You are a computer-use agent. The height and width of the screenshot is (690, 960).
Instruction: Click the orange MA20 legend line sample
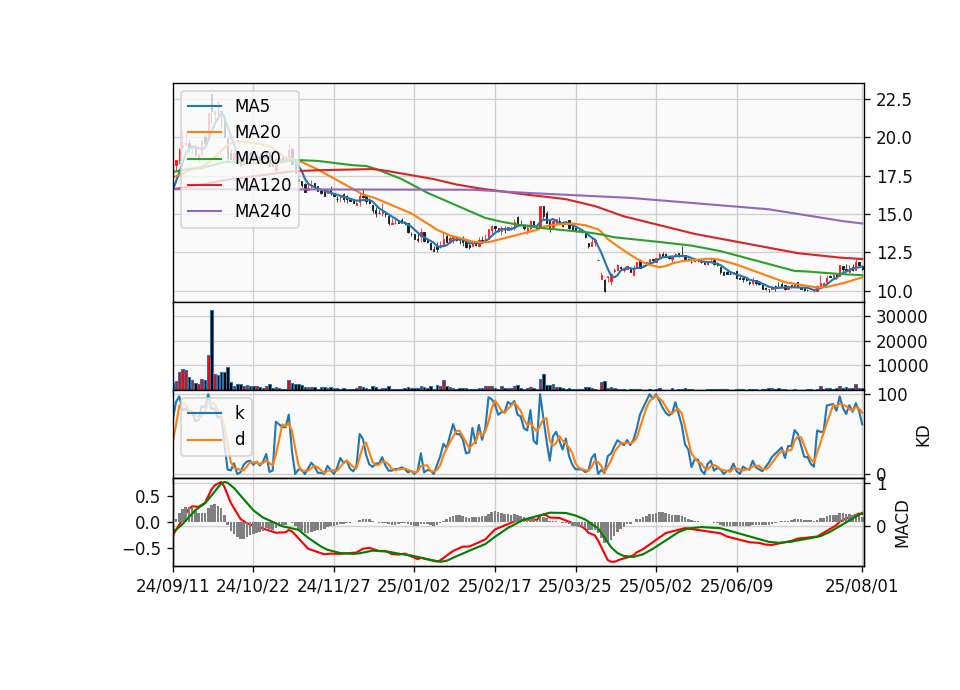pos(204,133)
